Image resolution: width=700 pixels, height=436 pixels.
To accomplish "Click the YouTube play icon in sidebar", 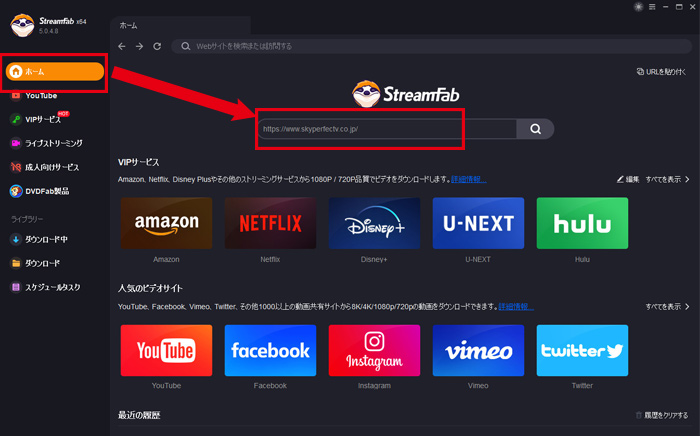I will pyautogui.click(x=16, y=96).
